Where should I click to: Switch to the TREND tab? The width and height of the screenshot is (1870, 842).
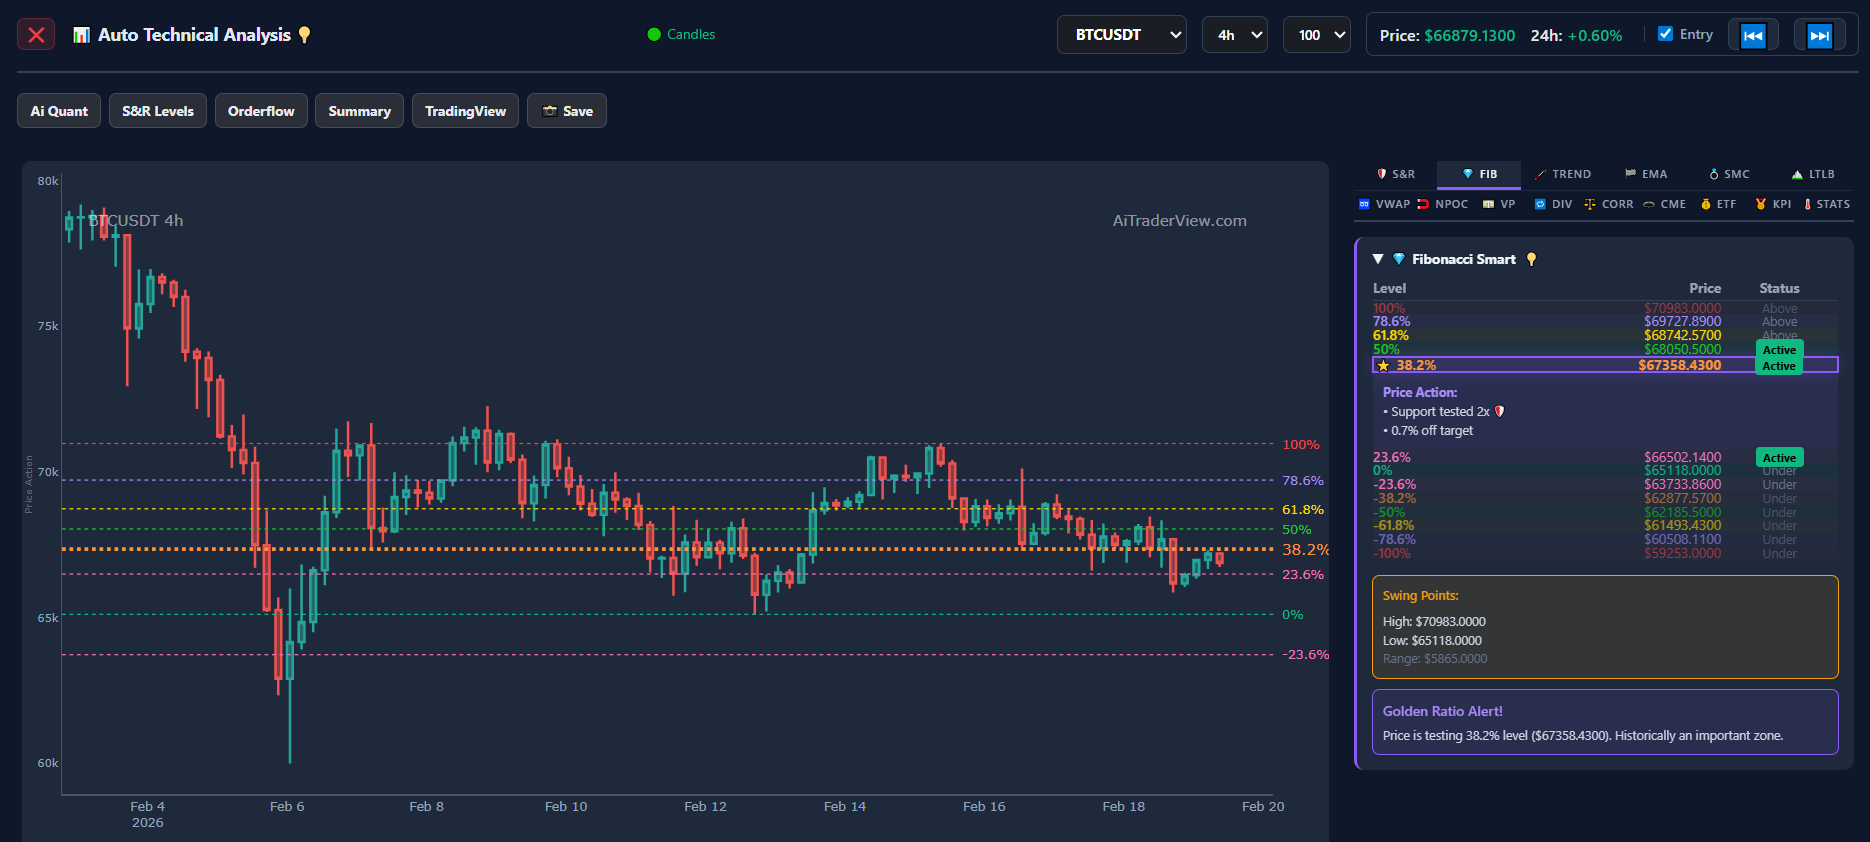(1563, 174)
